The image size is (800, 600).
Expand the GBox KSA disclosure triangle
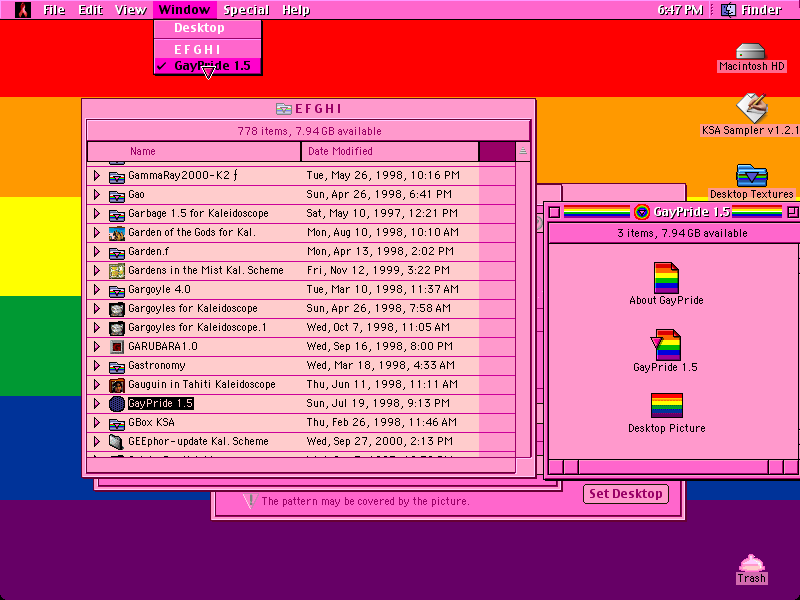(x=96, y=422)
